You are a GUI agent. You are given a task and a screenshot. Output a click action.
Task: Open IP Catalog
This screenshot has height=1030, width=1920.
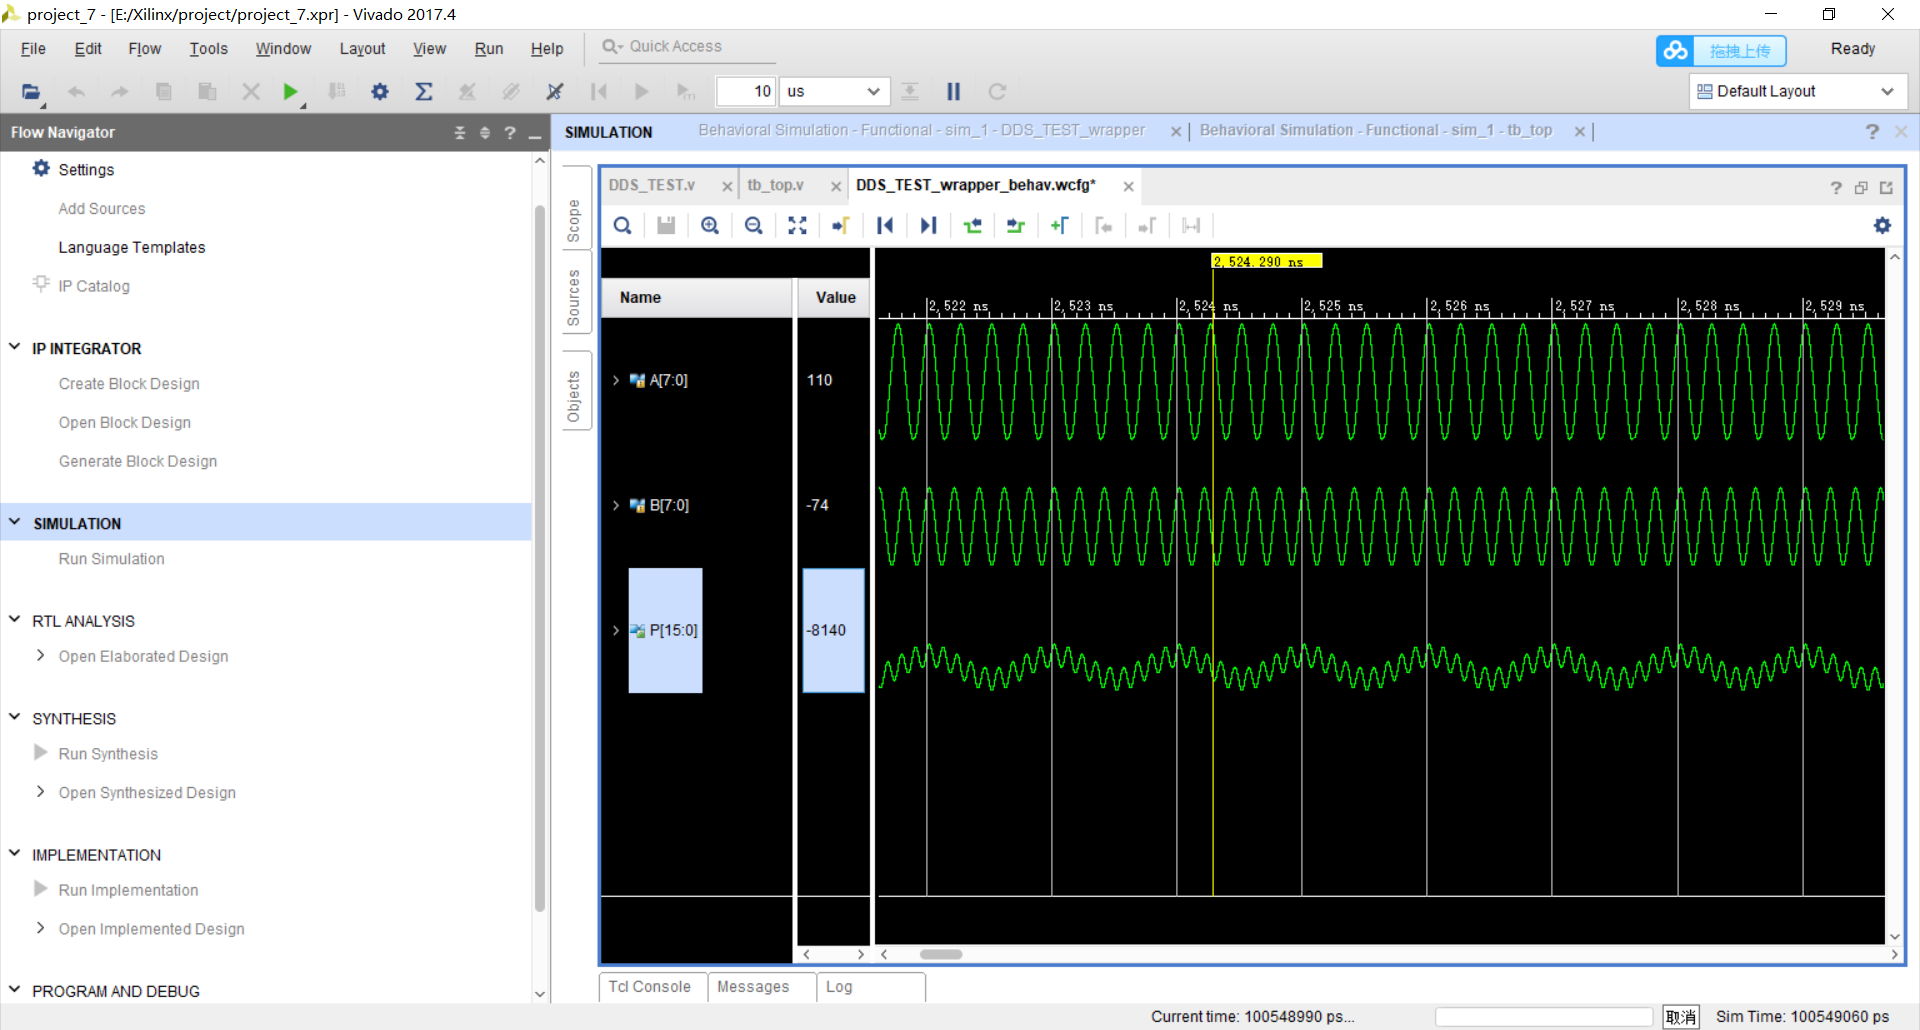point(94,286)
